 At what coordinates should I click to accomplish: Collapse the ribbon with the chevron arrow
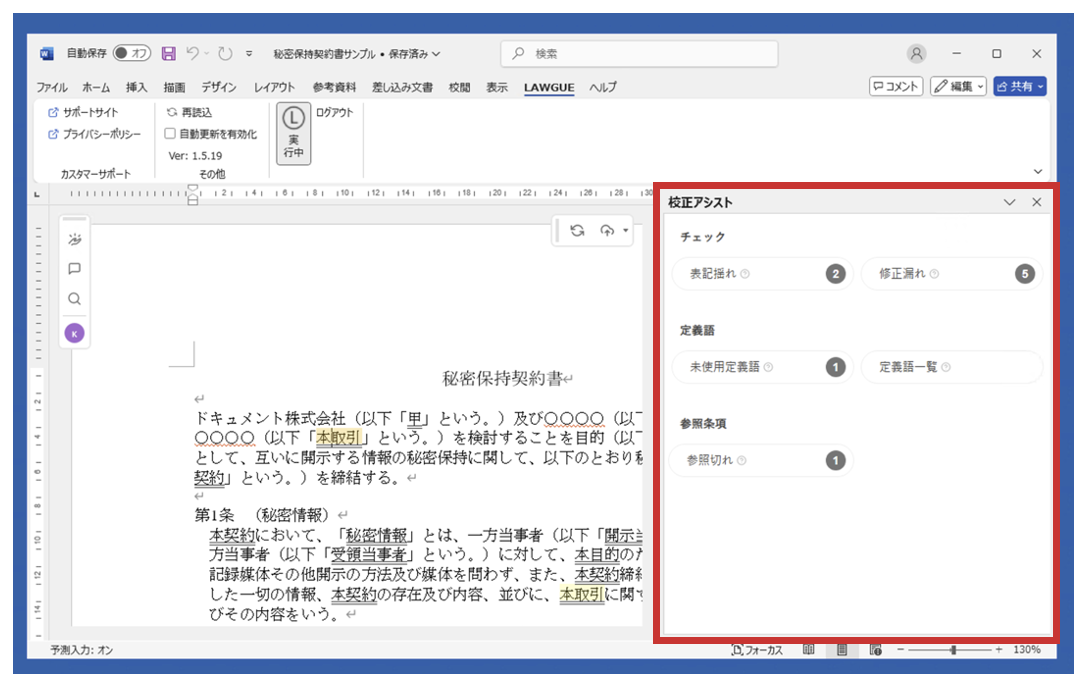1037,172
